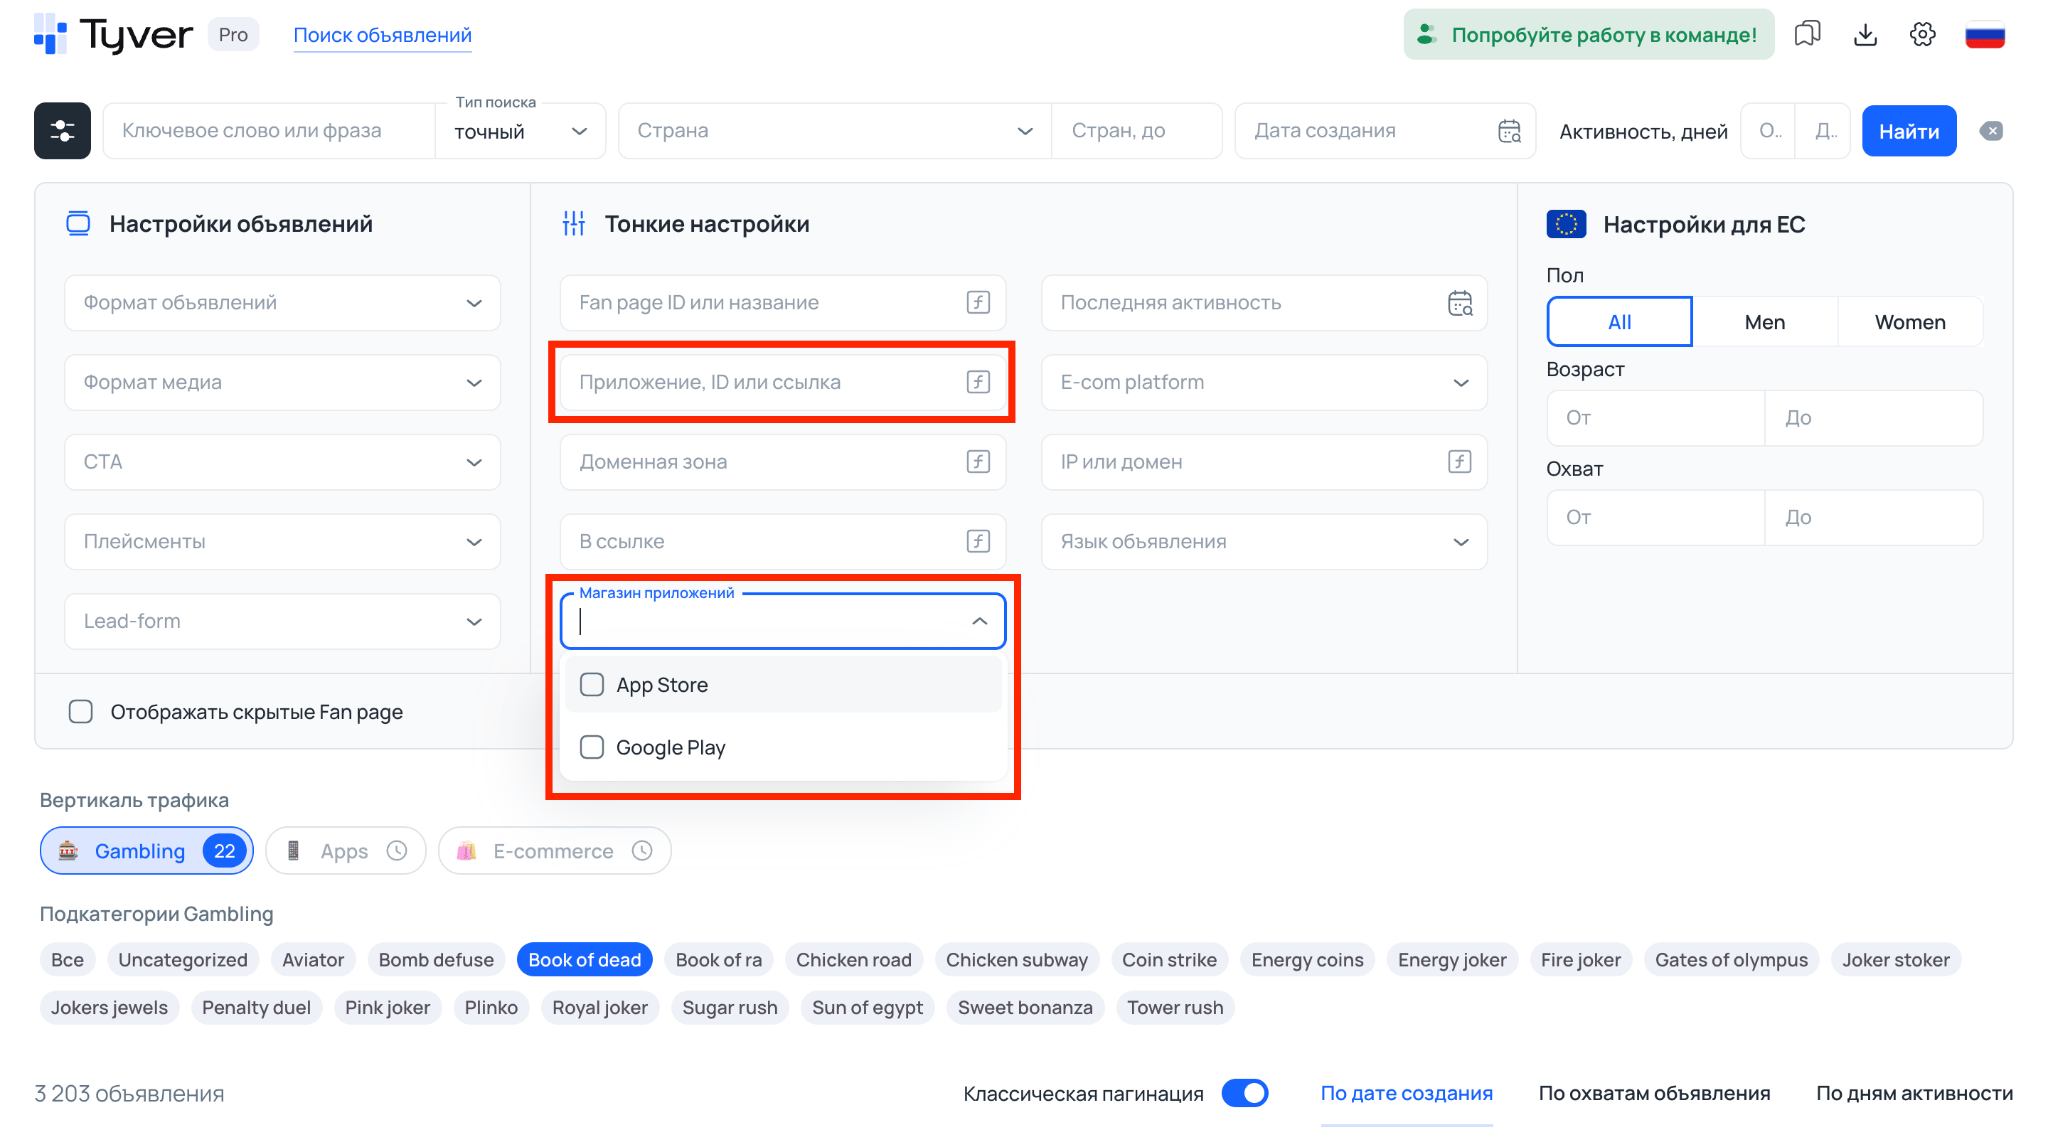Viewport: 2048px width, 1148px height.
Task: Expand the ad format dropdown
Action: [283, 303]
